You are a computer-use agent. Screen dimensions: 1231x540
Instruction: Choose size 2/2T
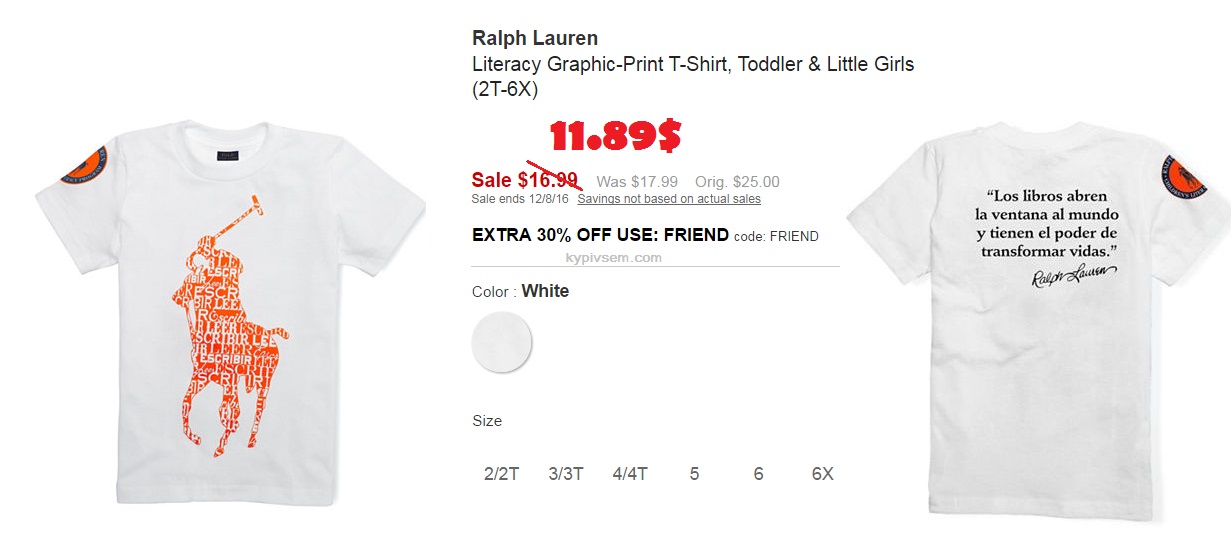tap(502, 474)
